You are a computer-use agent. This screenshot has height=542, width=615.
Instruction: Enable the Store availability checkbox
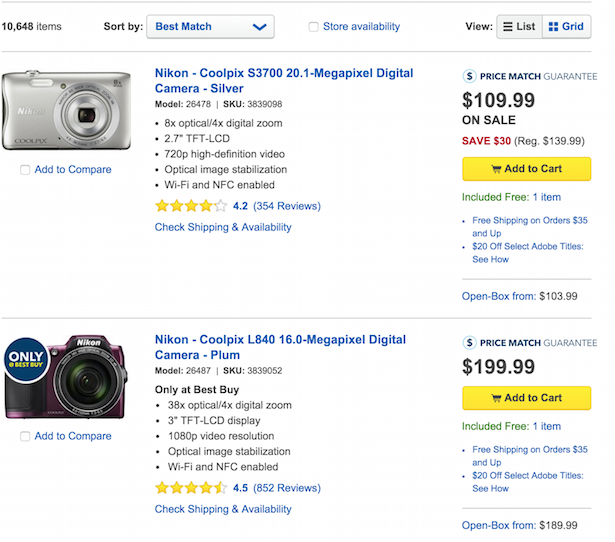314,27
